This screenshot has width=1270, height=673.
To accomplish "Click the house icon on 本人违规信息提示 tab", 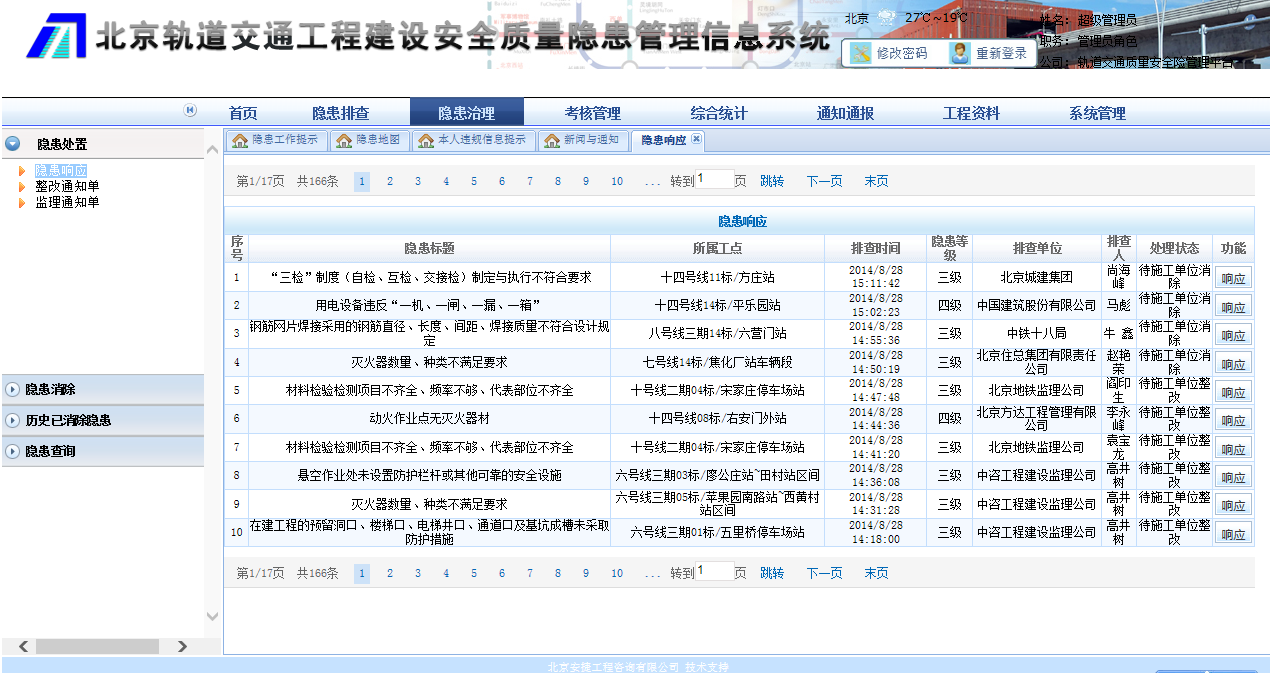I will coord(426,141).
